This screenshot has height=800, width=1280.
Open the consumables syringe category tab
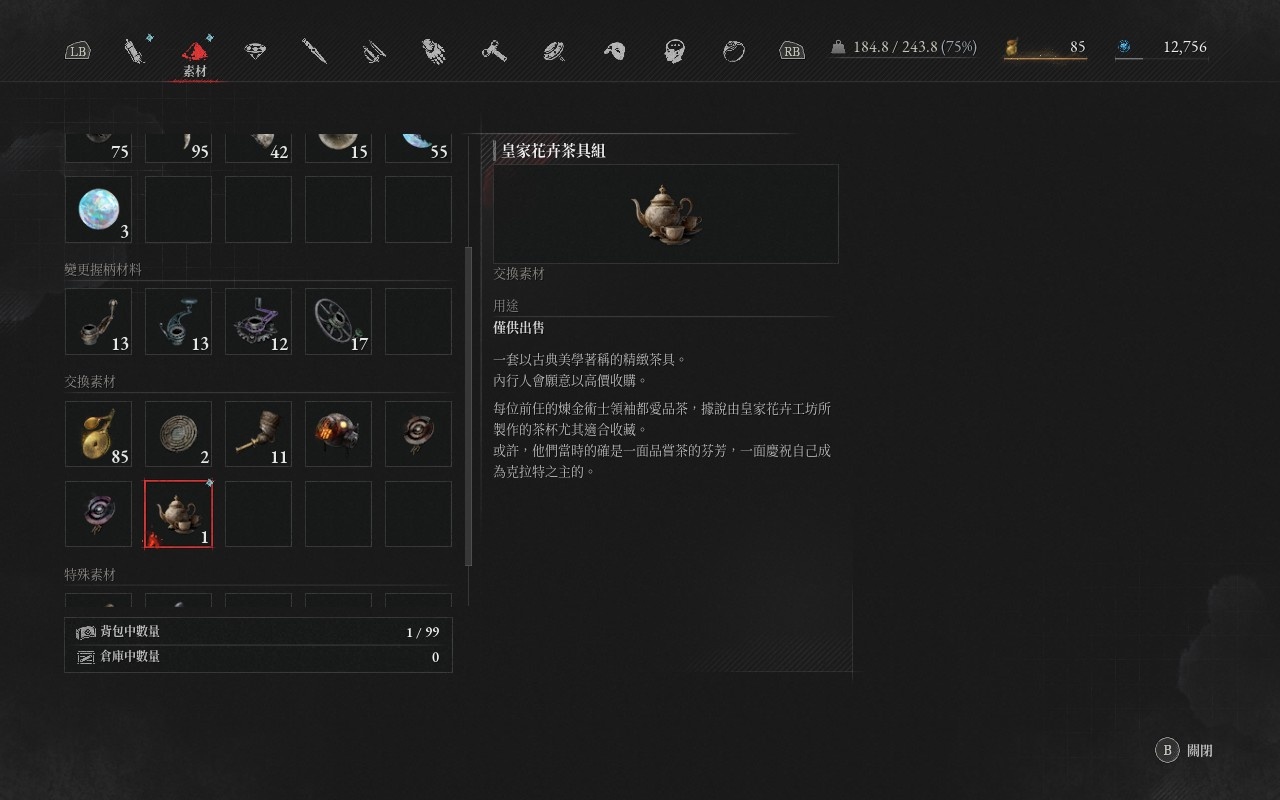click(x=134, y=50)
